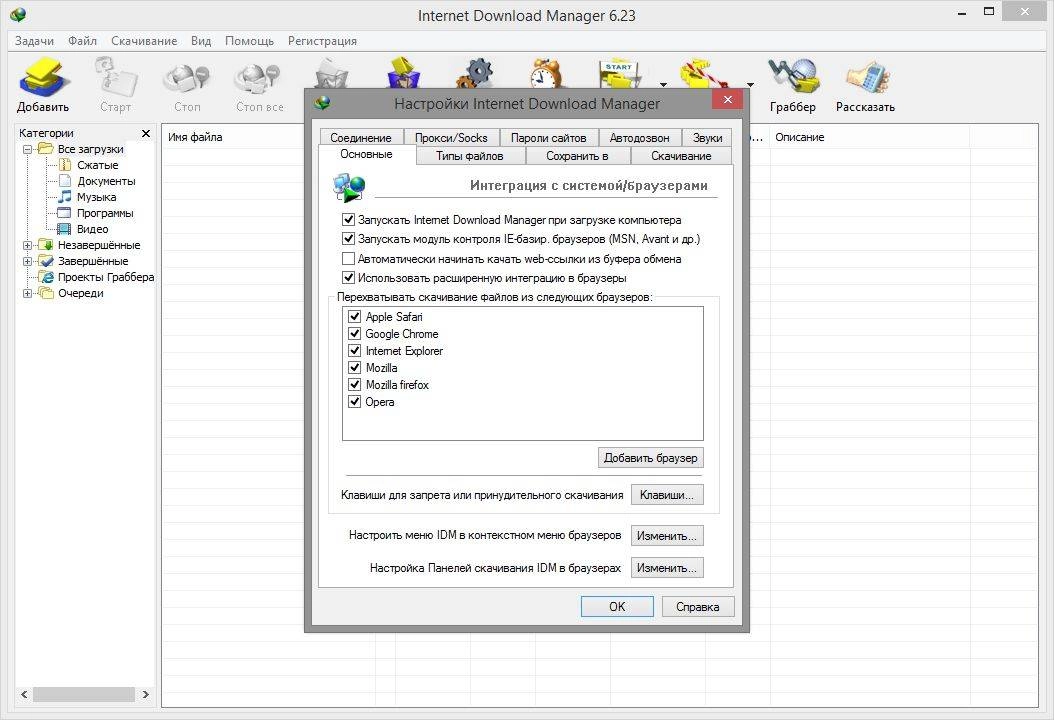Confirm settings with the OK button

click(x=617, y=606)
